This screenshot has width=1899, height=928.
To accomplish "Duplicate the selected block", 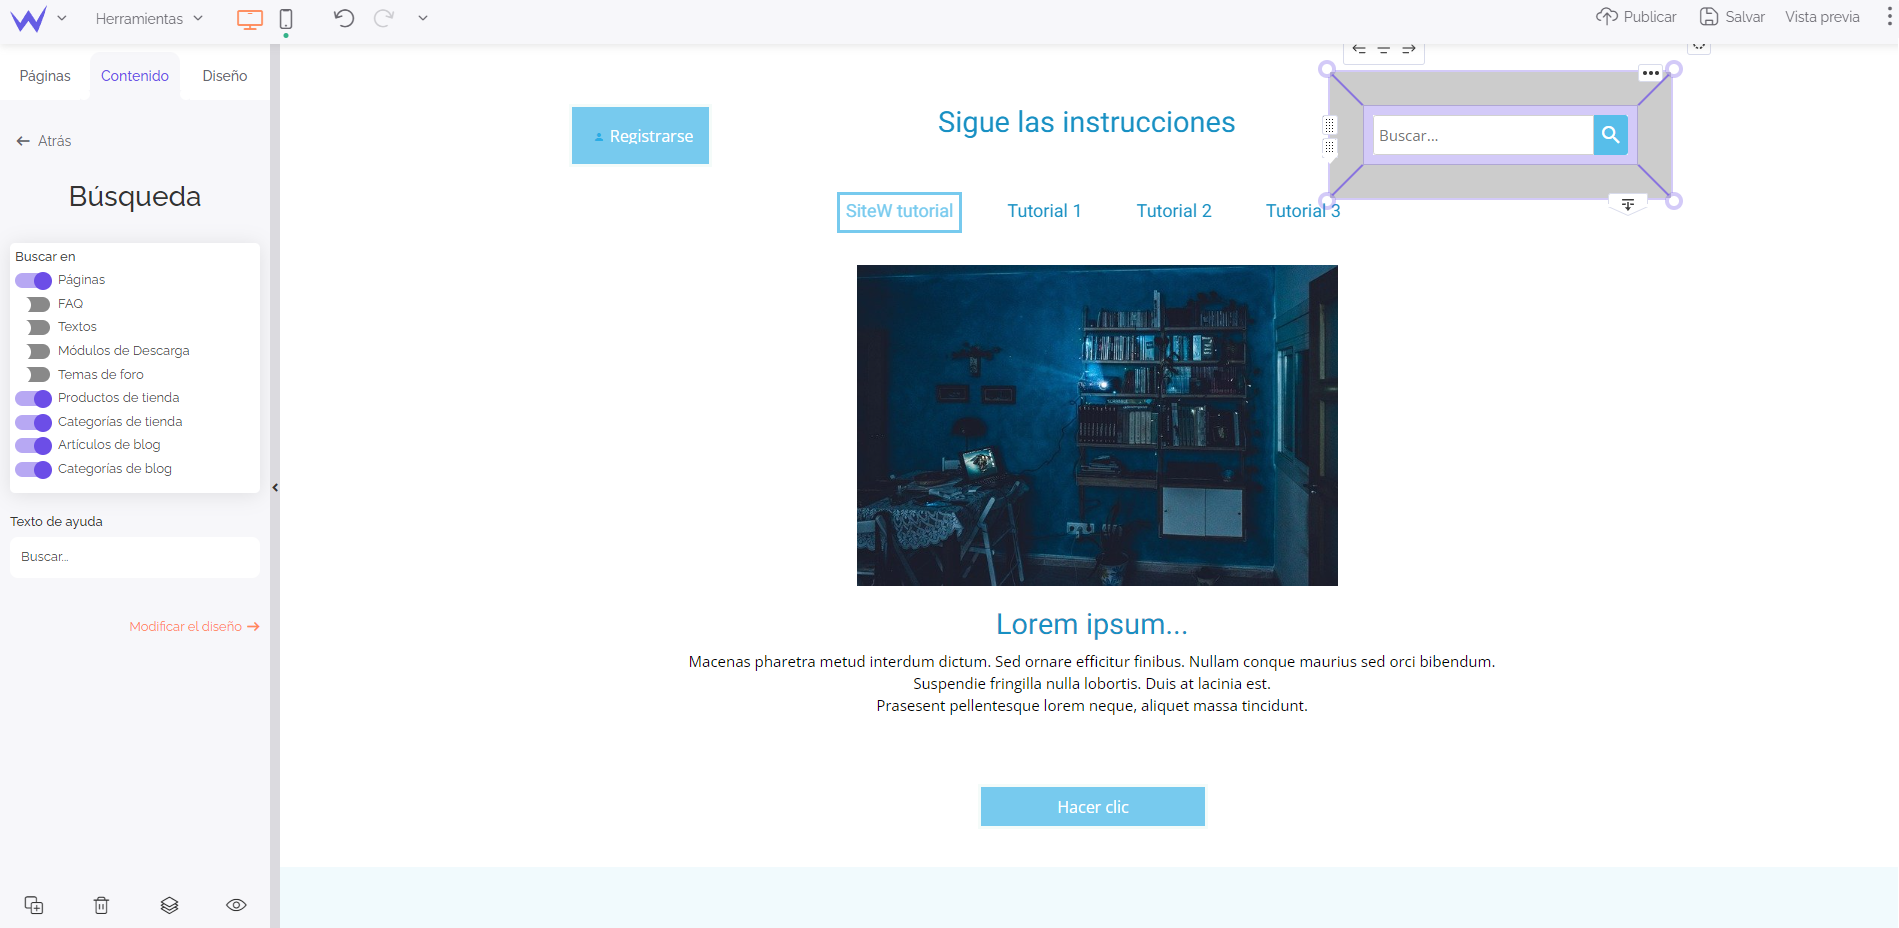I will coord(34,905).
